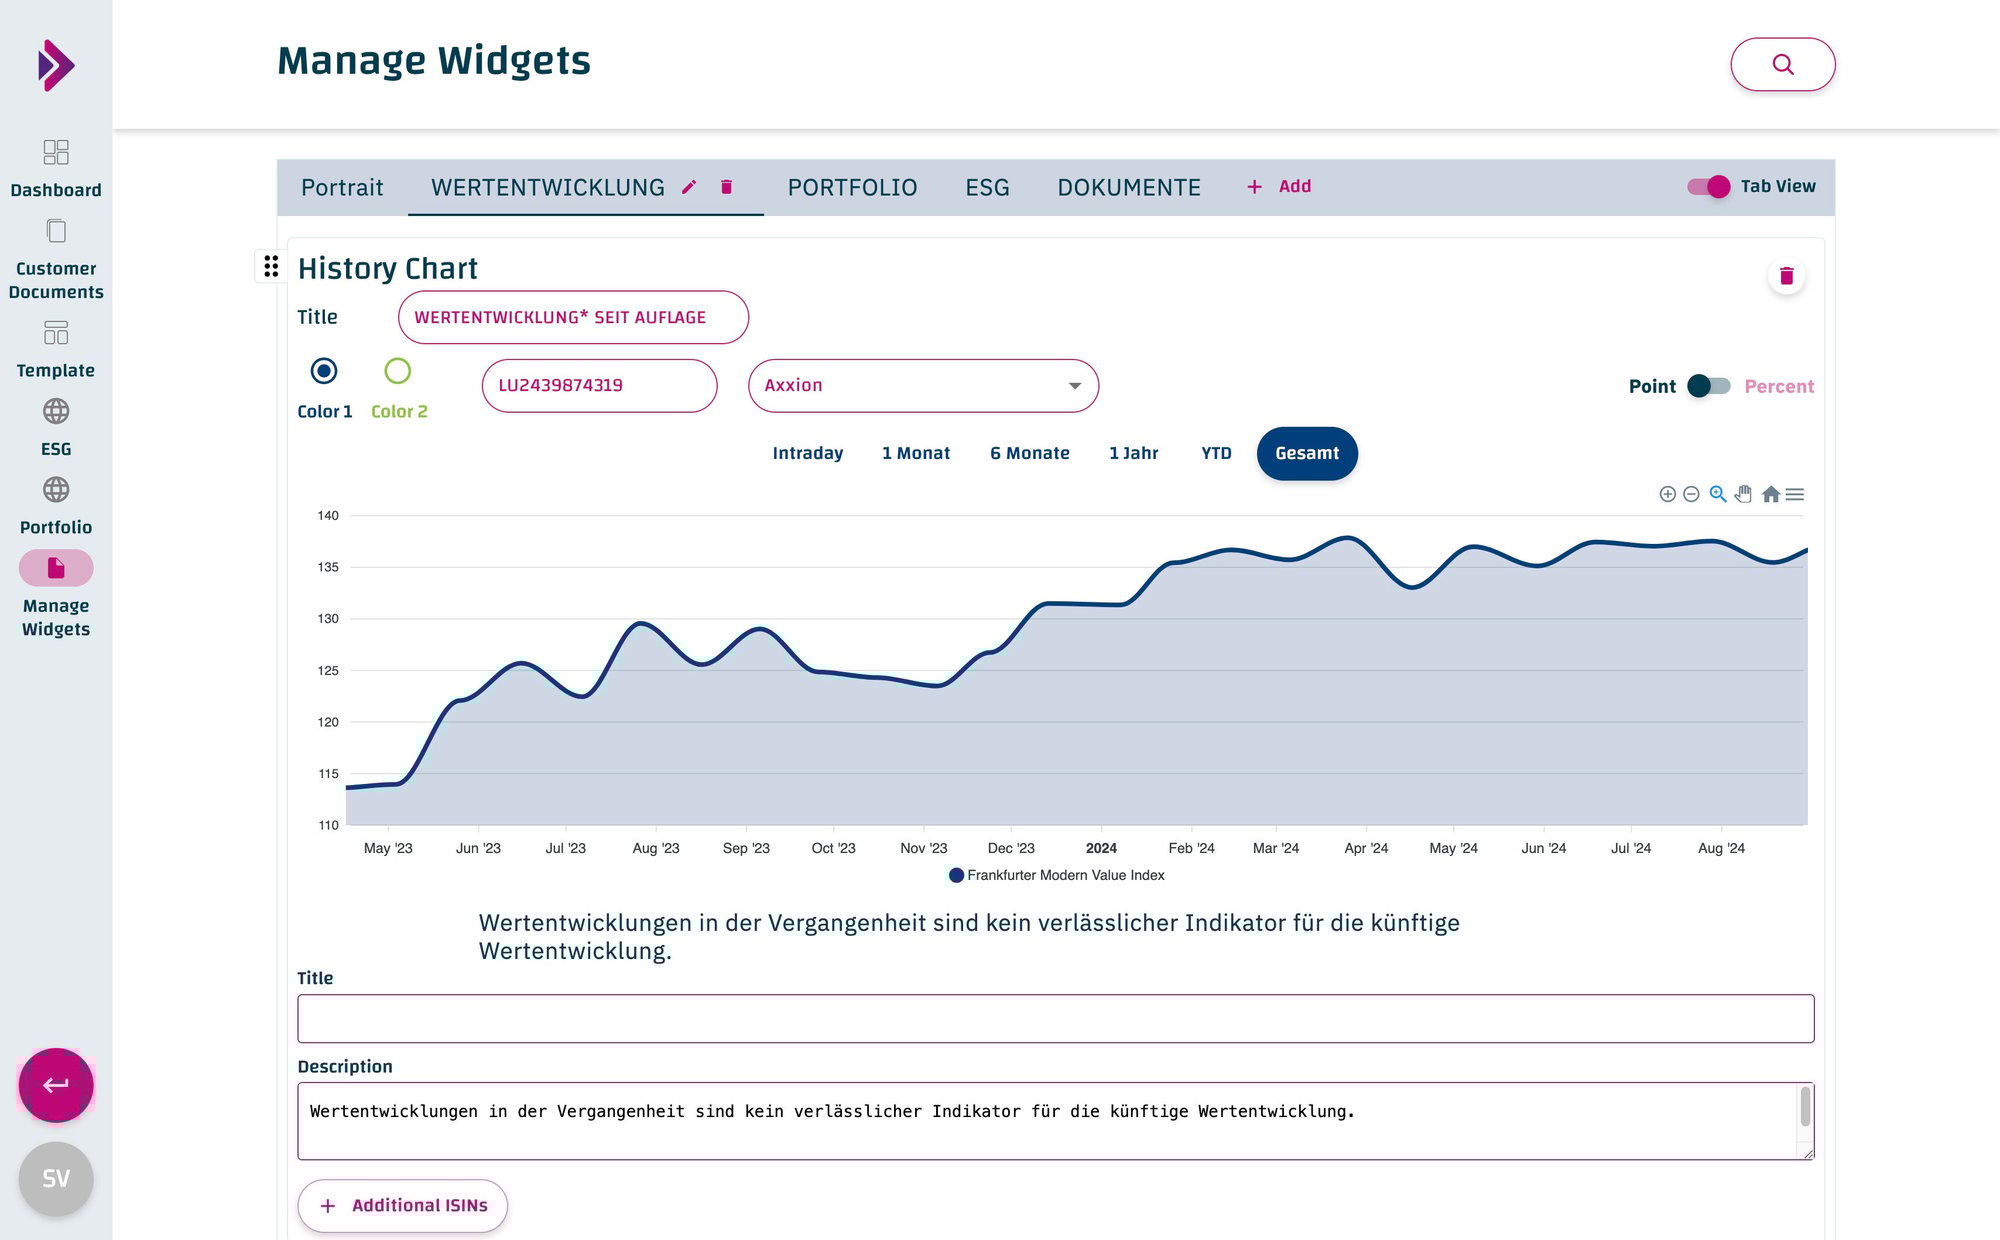The image size is (2000, 1240).
Task: Open the search magnifier top right
Action: pyautogui.click(x=1783, y=64)
